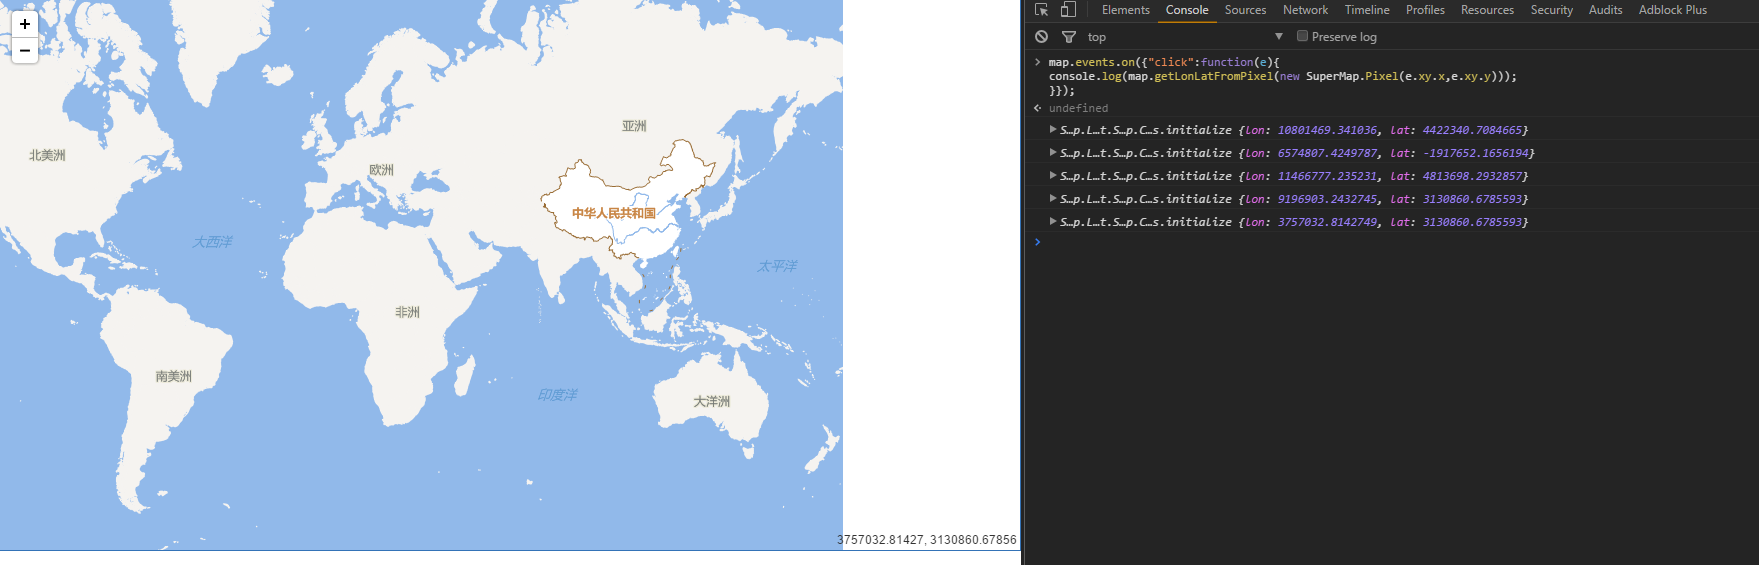Go to the Sources tab
1759x565 pixels.
[1245, 10]
